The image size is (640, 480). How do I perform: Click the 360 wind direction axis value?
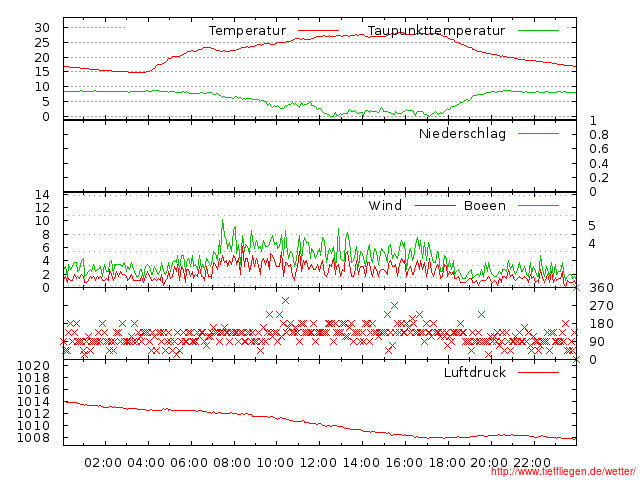[x=601, y=288]
